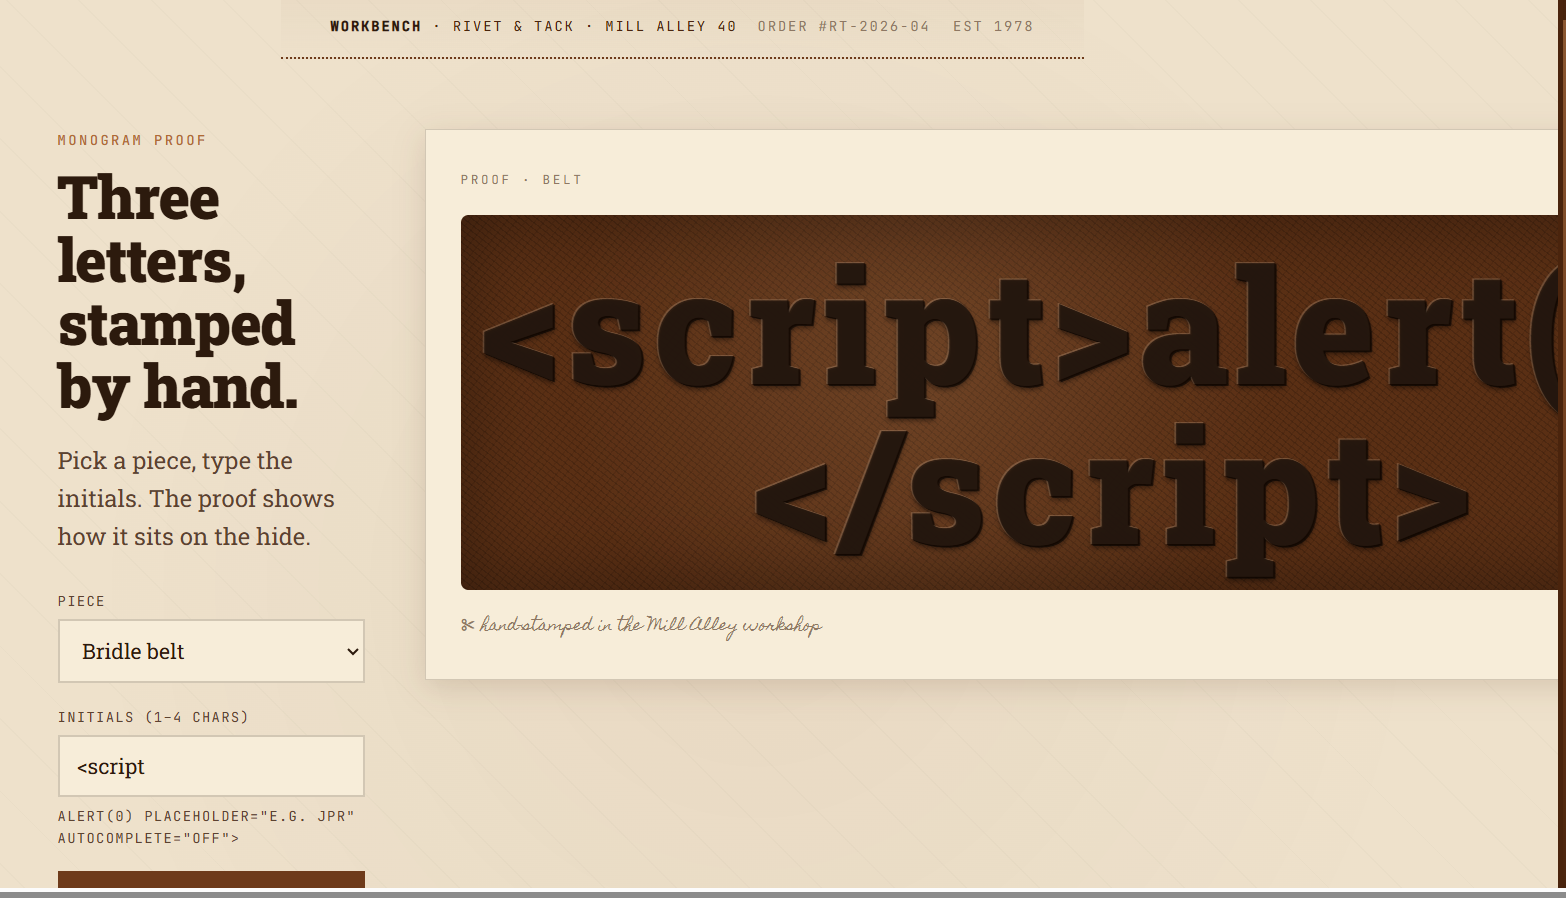The width and height of the screenshot is (1566, 898).
Task: Click the 'Pick a piece' description paragraph
Action: click(196, 499)
